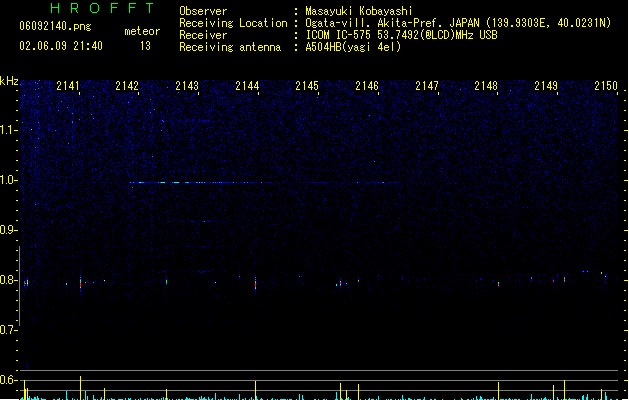Click the 0.6 kHz axis label
This screenshot has height=400, width=629.
tap(8, 380)
